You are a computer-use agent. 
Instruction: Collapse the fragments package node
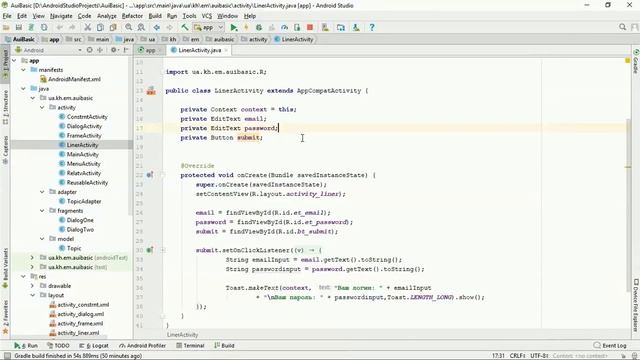42,211
